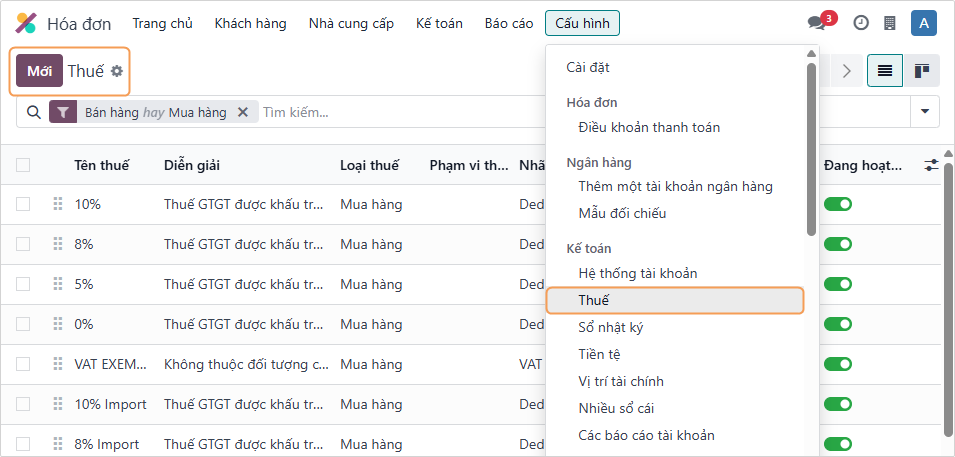This screenshot has height=457, width=955.
Task: Click the Mới button
Action: click(40, 71)
